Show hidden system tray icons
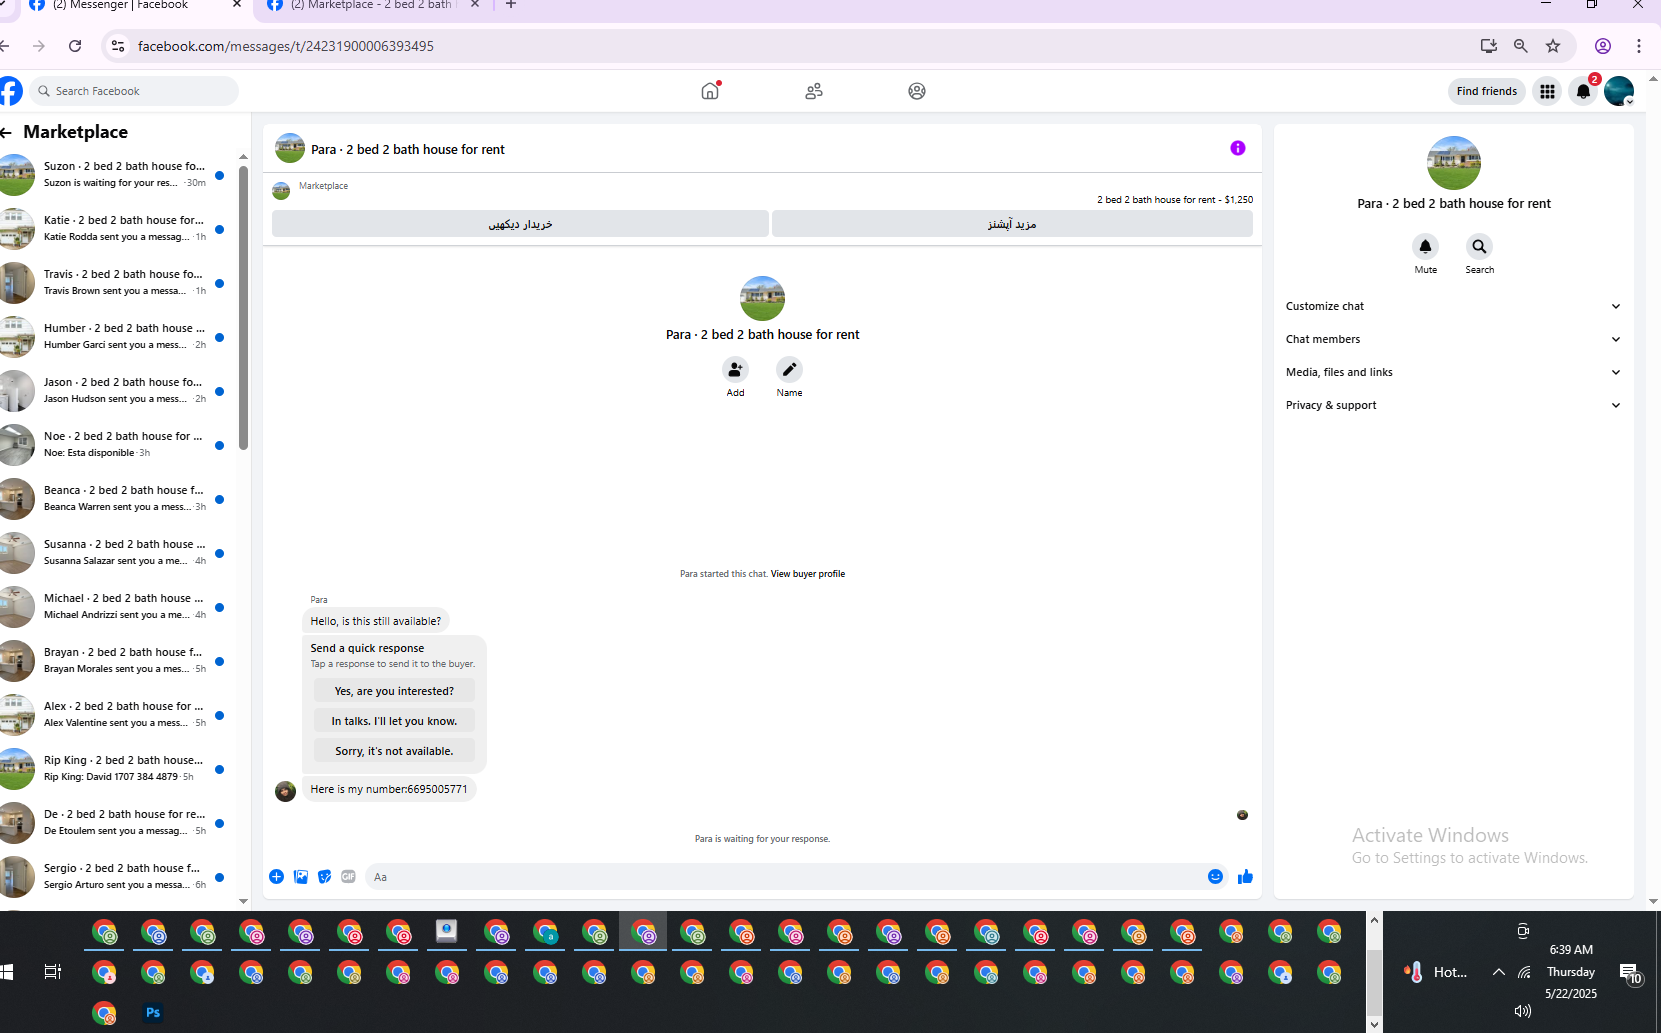1661x1033 pixels. (1499, 972)
